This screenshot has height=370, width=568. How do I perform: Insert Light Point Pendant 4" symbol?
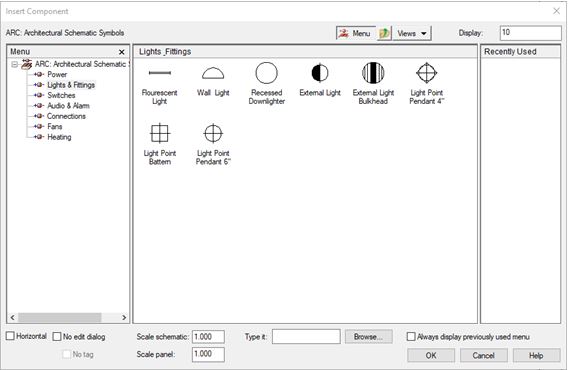tap(427, 73)
